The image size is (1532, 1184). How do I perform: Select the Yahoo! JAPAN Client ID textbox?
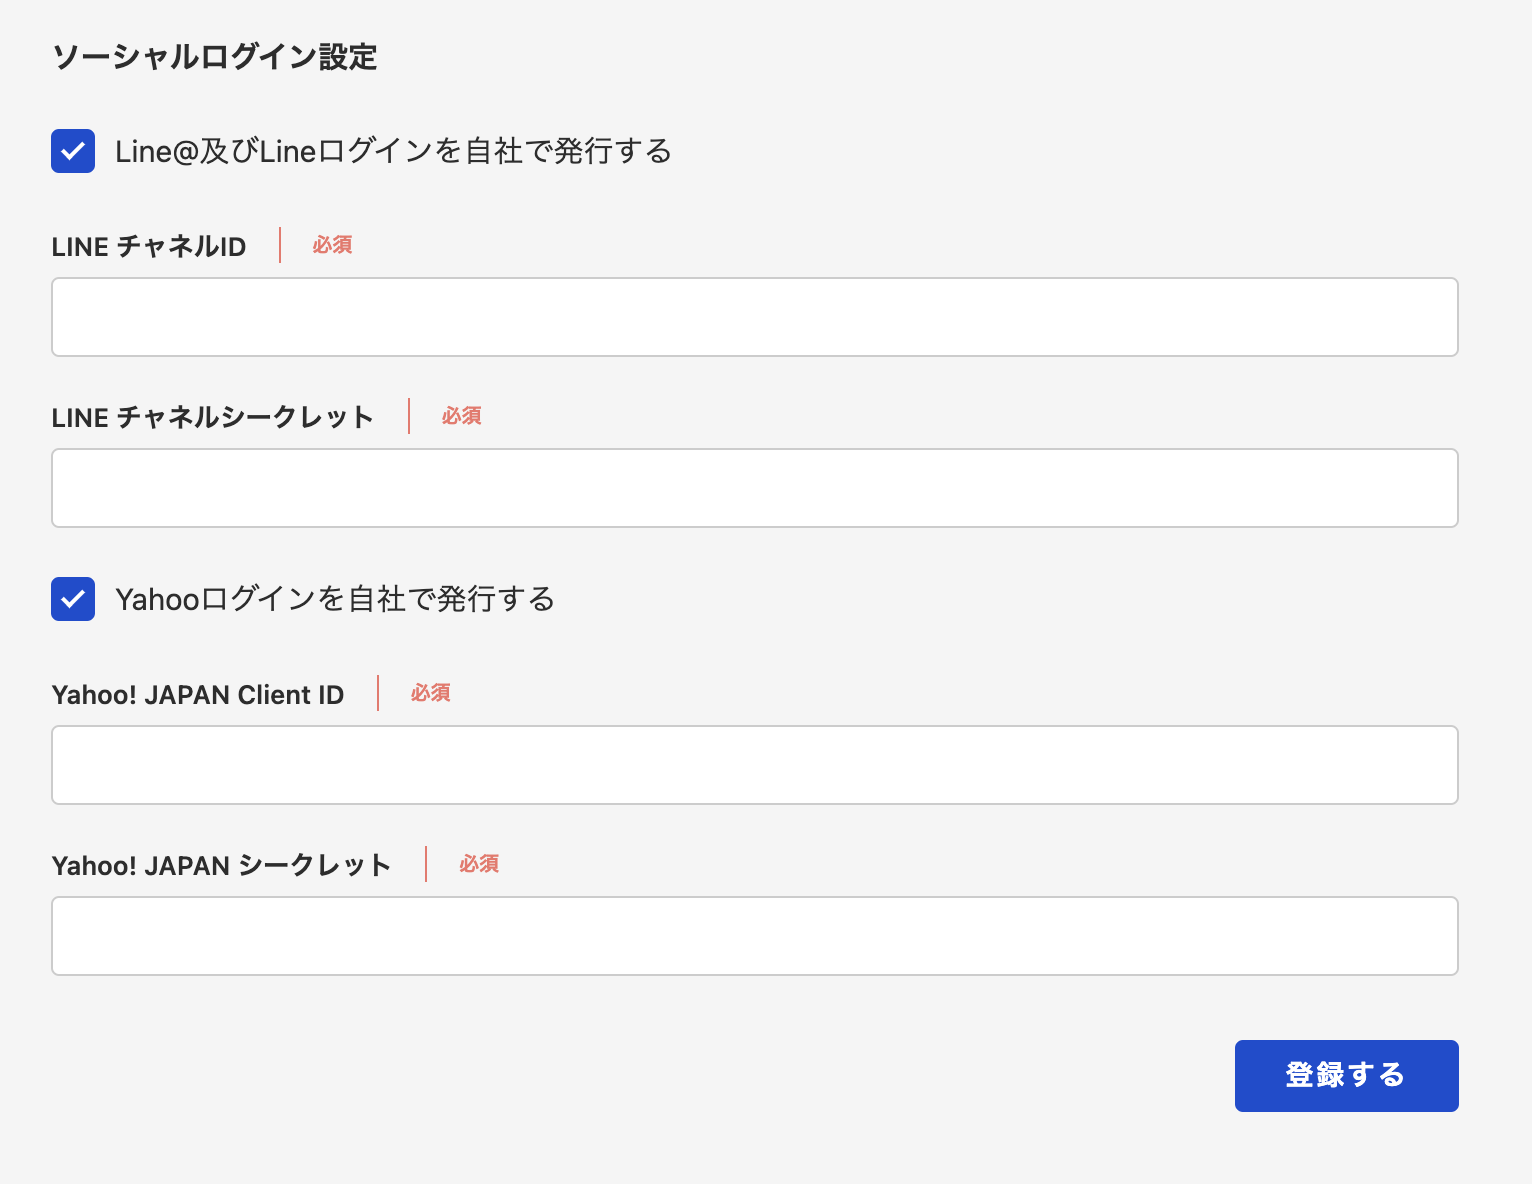754,765
